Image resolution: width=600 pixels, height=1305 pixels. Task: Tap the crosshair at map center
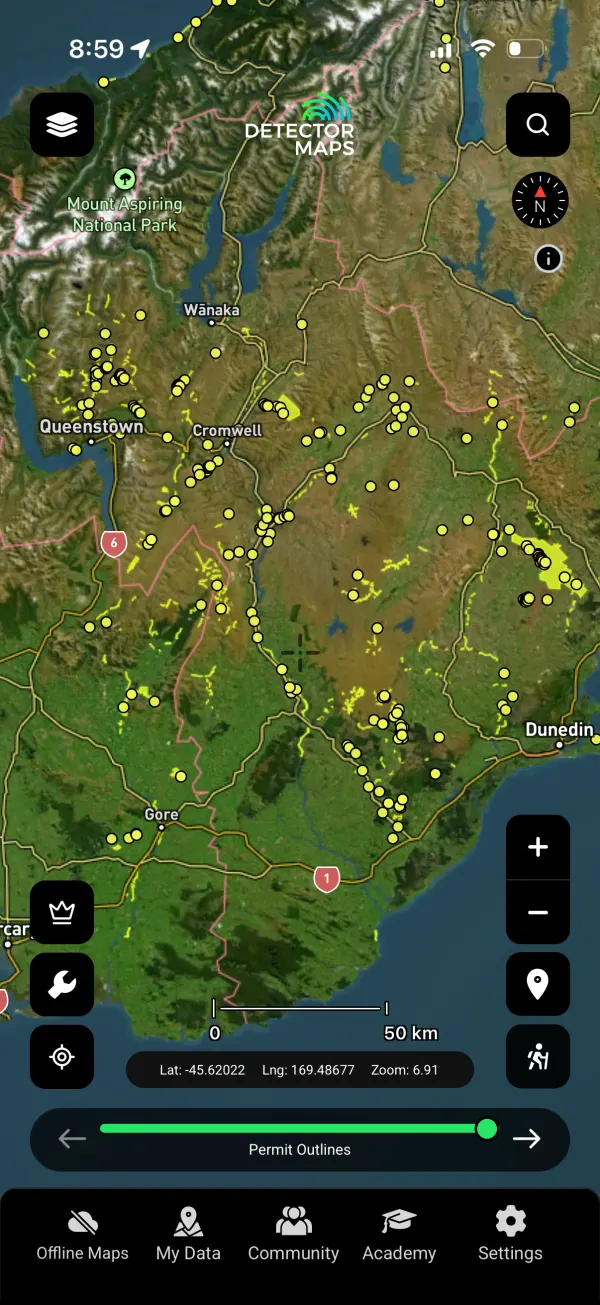[300, 652]
